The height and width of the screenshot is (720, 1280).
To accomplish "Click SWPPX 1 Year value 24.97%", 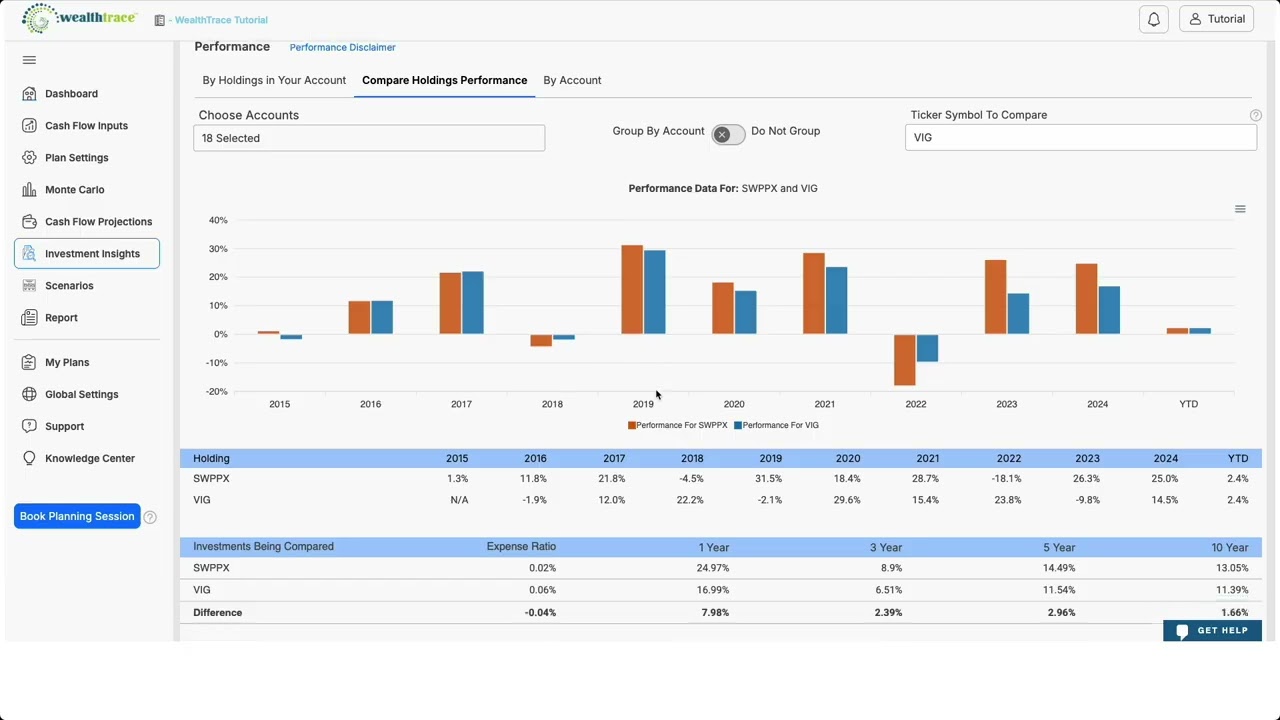I will (x=713, y=568).
